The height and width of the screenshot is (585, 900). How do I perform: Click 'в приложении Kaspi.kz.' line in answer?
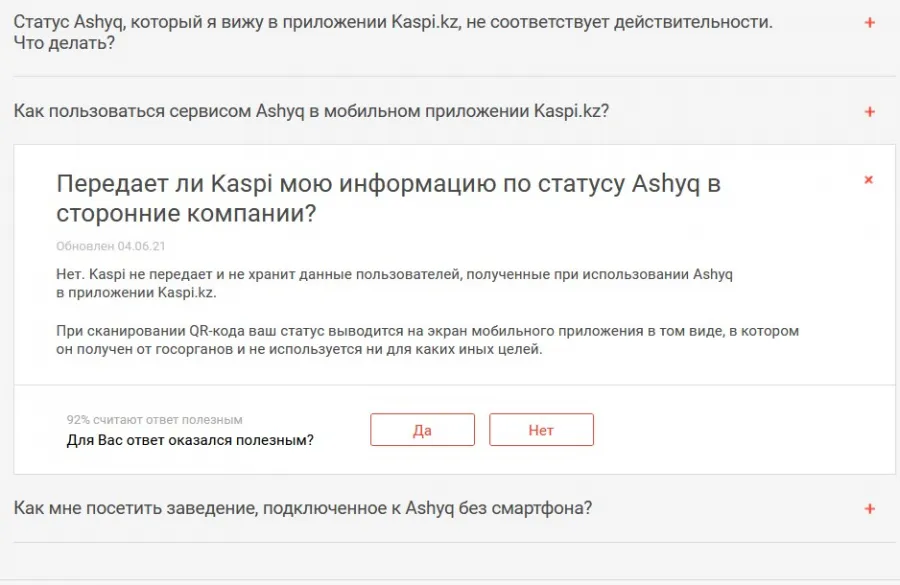136,292
